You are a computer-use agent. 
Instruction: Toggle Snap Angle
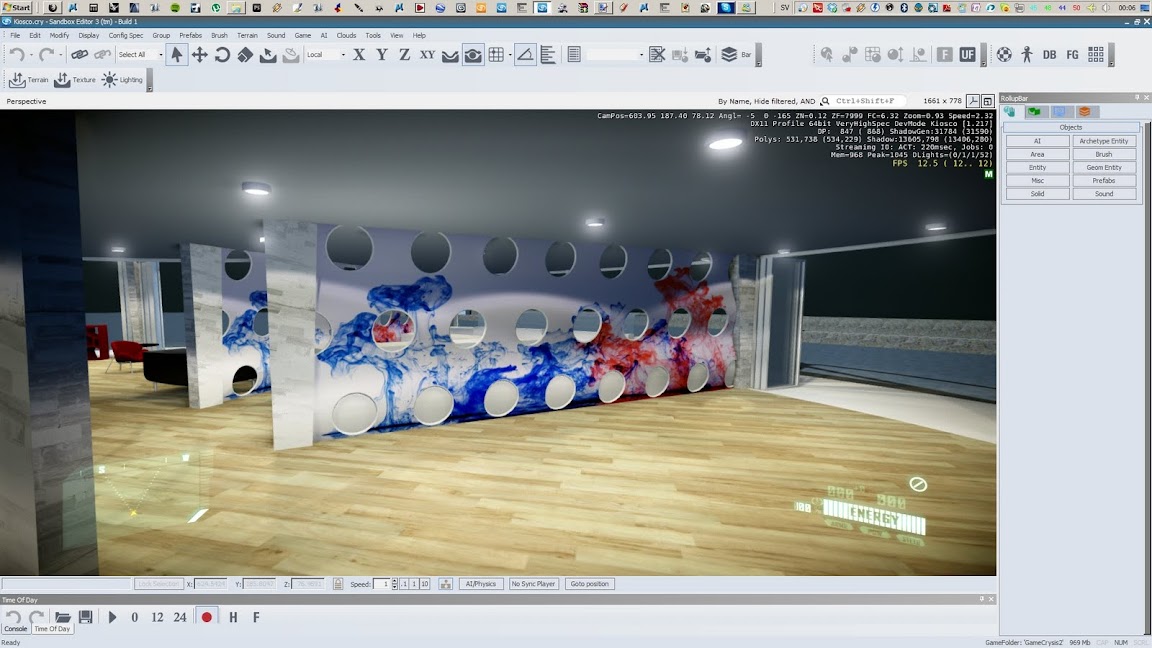525,54
